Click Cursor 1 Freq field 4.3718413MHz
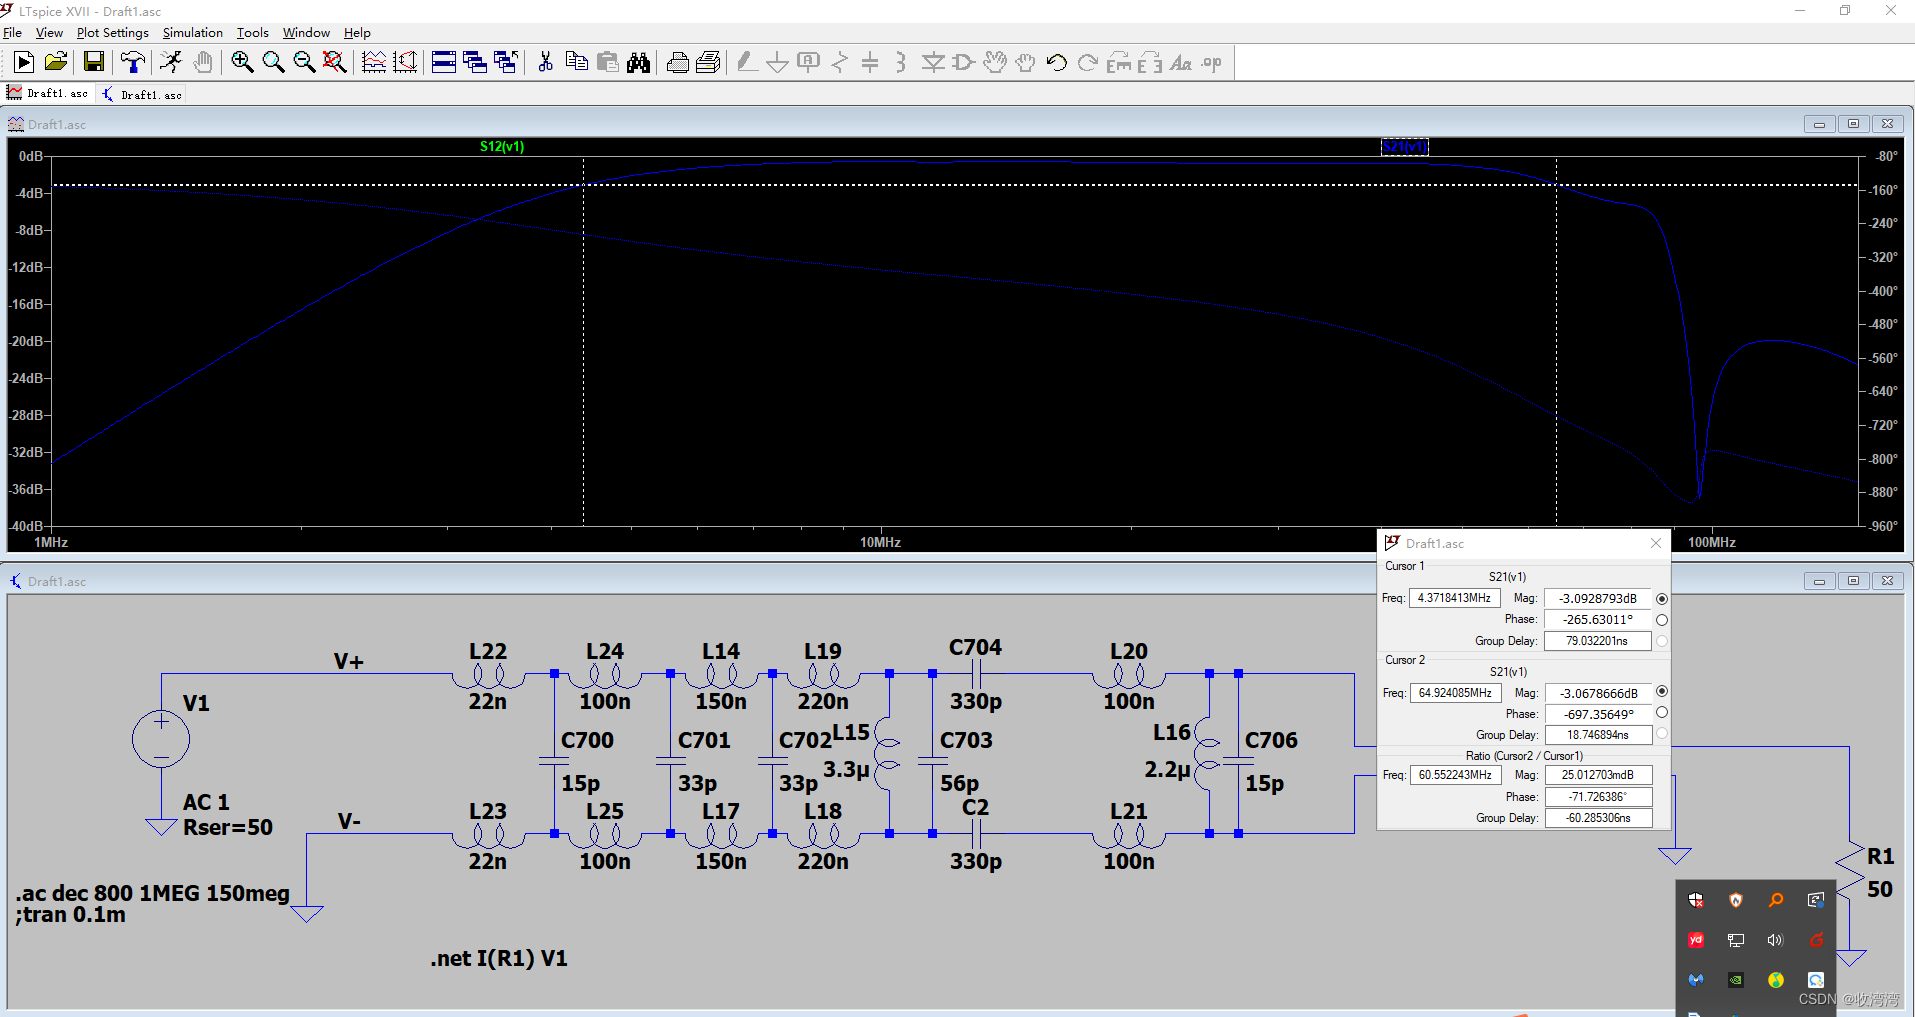 (x=1454, y=598)
